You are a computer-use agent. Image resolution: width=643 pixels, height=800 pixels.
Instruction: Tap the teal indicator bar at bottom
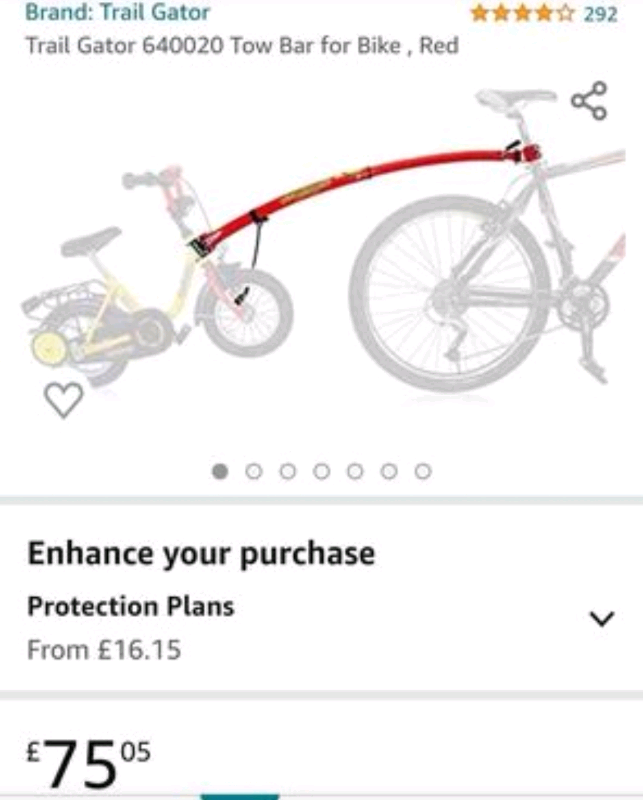[x=240, y=796]
